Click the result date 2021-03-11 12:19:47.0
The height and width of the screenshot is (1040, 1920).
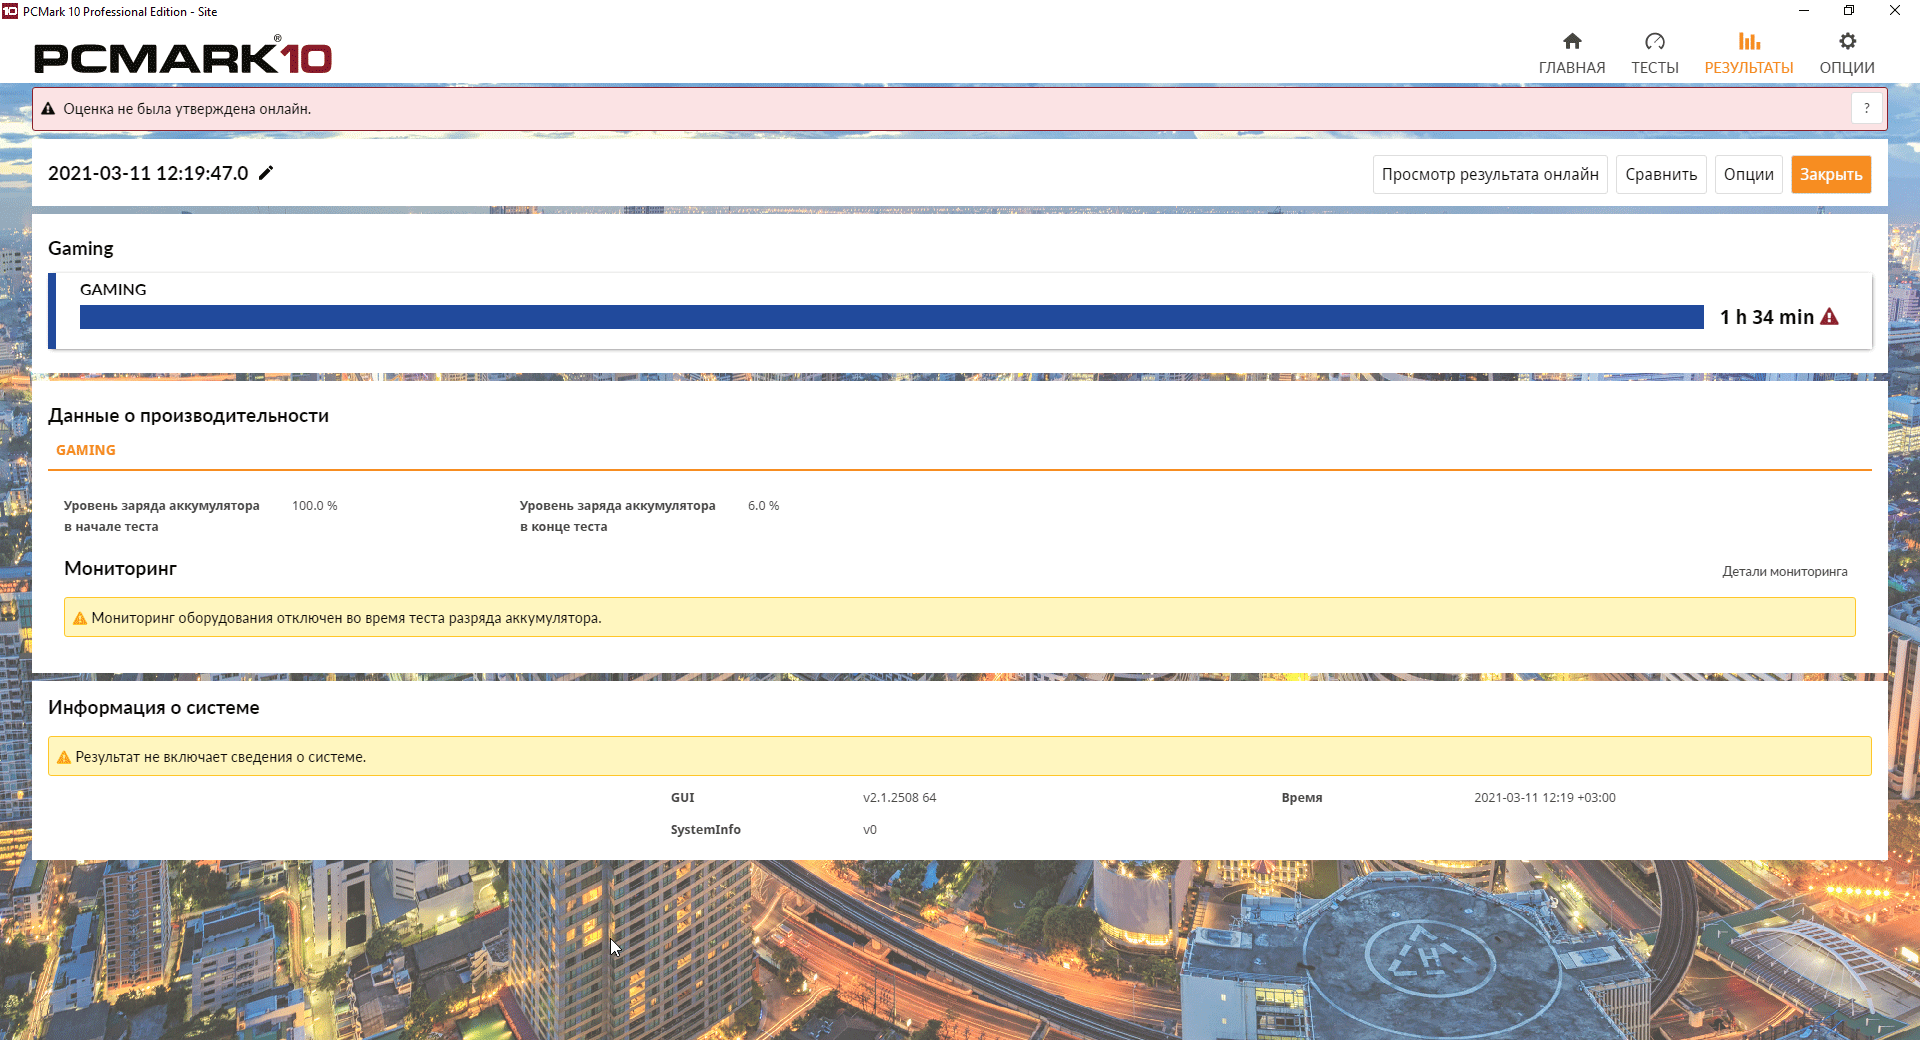(x=148, y=173)
